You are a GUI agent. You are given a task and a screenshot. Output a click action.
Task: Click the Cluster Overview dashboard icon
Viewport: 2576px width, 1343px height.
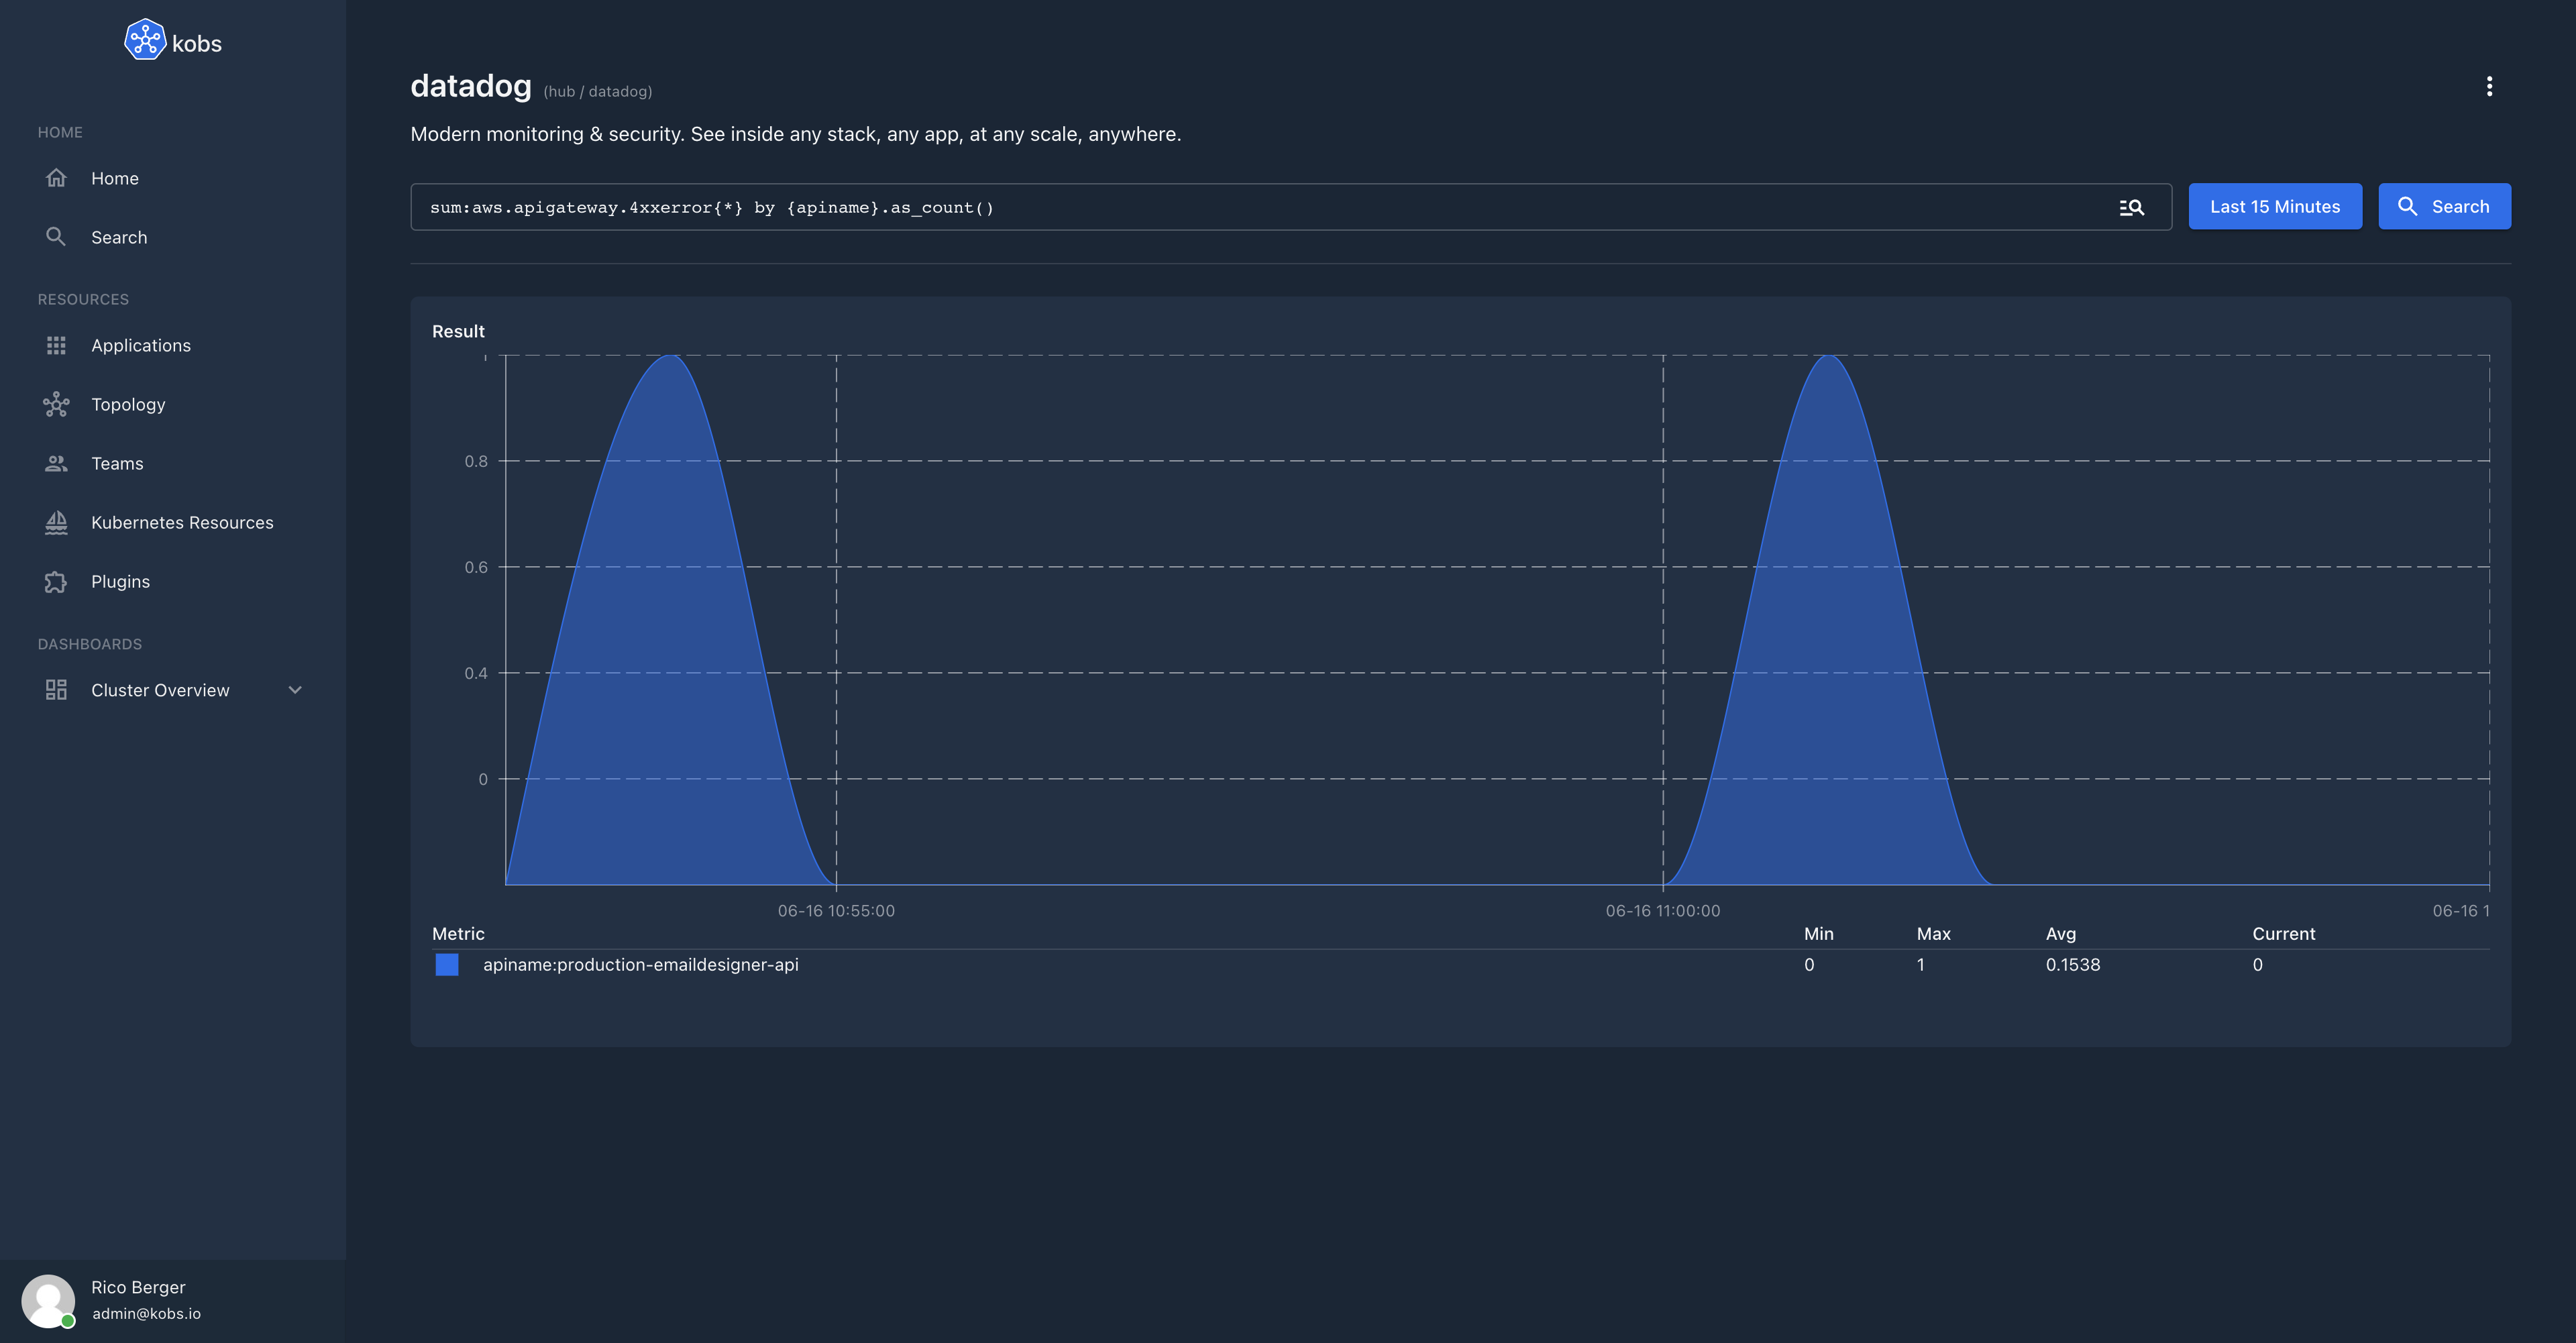[x=56, y=690]
